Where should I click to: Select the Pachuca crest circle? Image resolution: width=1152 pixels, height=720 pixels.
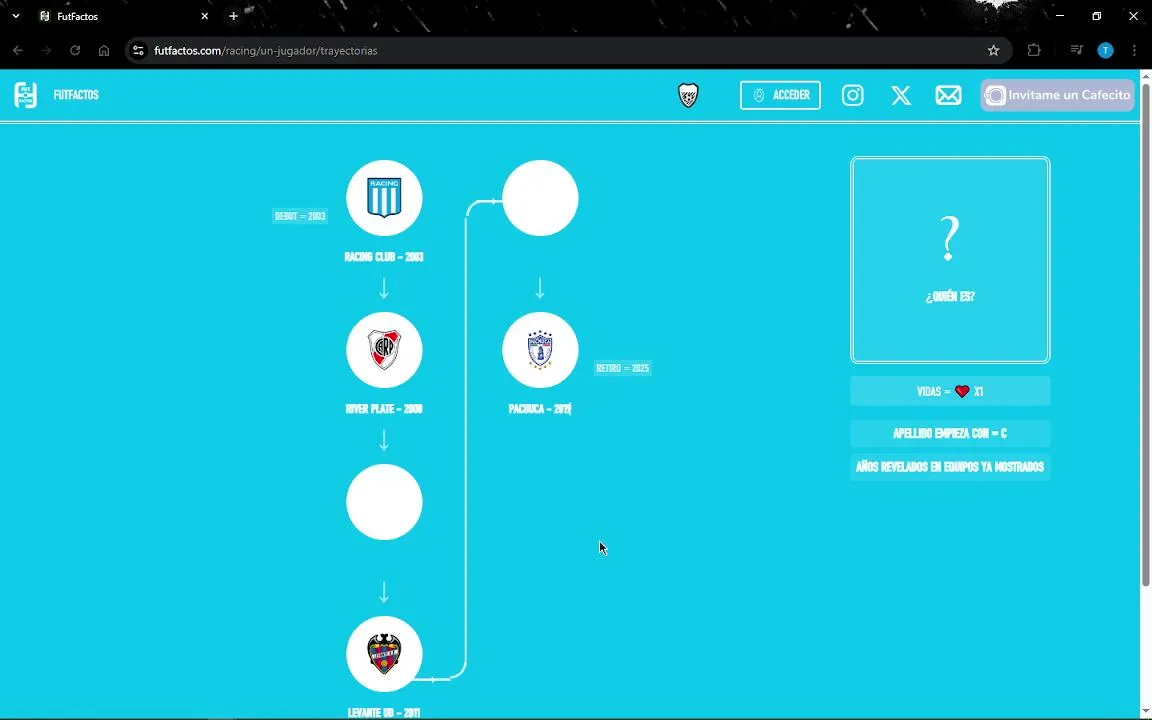(540, 350)
